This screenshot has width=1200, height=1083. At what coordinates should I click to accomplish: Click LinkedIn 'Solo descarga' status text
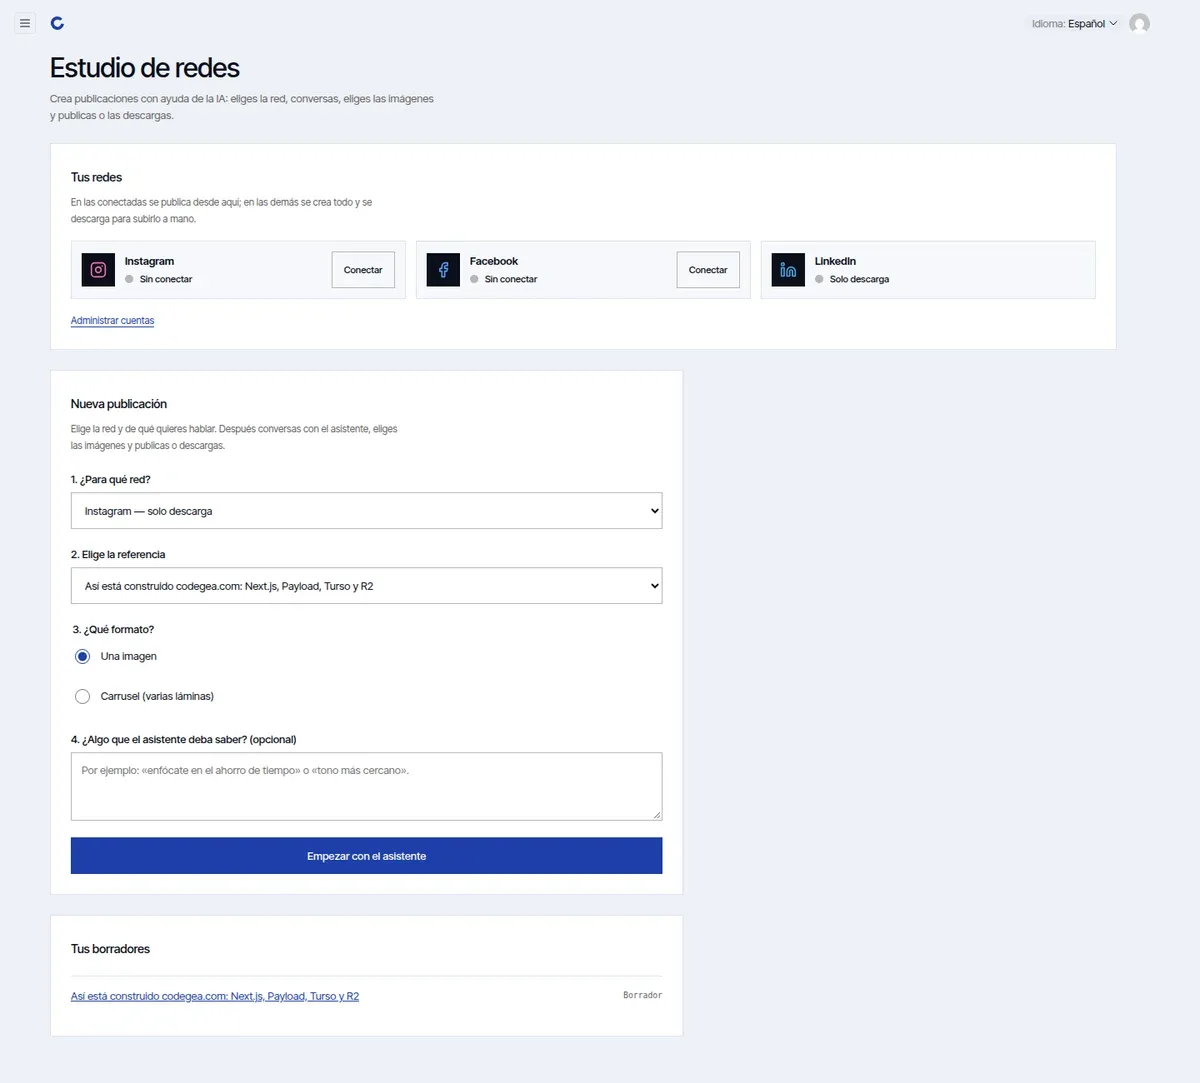click(859, 279)
